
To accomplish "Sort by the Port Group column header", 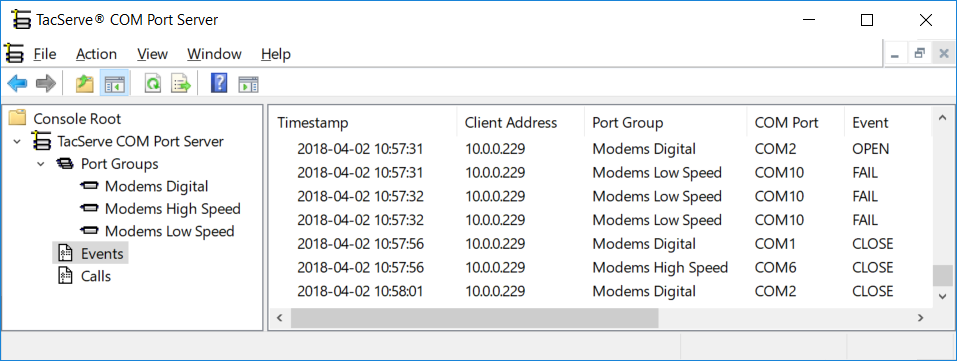I will (x=665, y=123).
